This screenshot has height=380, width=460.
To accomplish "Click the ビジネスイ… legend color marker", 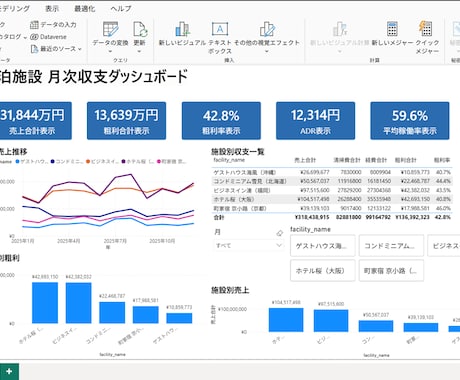I will [x=88, y=162].
